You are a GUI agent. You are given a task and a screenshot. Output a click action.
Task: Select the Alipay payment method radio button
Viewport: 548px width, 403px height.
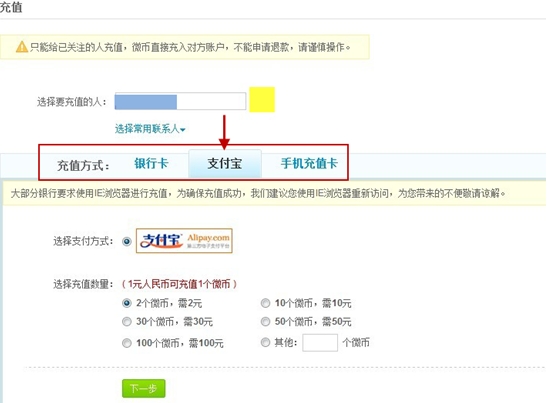[x=127, y=241]
